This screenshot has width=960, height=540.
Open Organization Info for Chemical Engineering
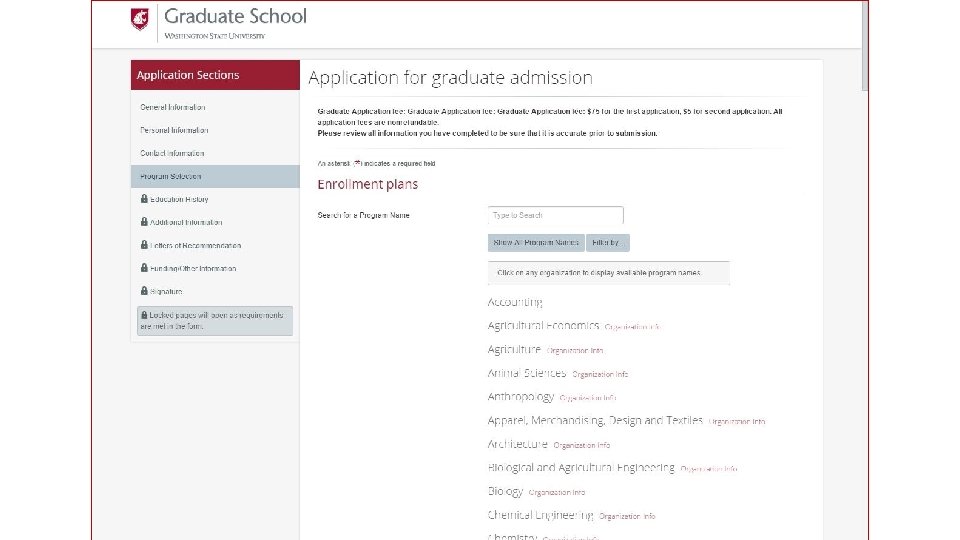tap(627, 516)
